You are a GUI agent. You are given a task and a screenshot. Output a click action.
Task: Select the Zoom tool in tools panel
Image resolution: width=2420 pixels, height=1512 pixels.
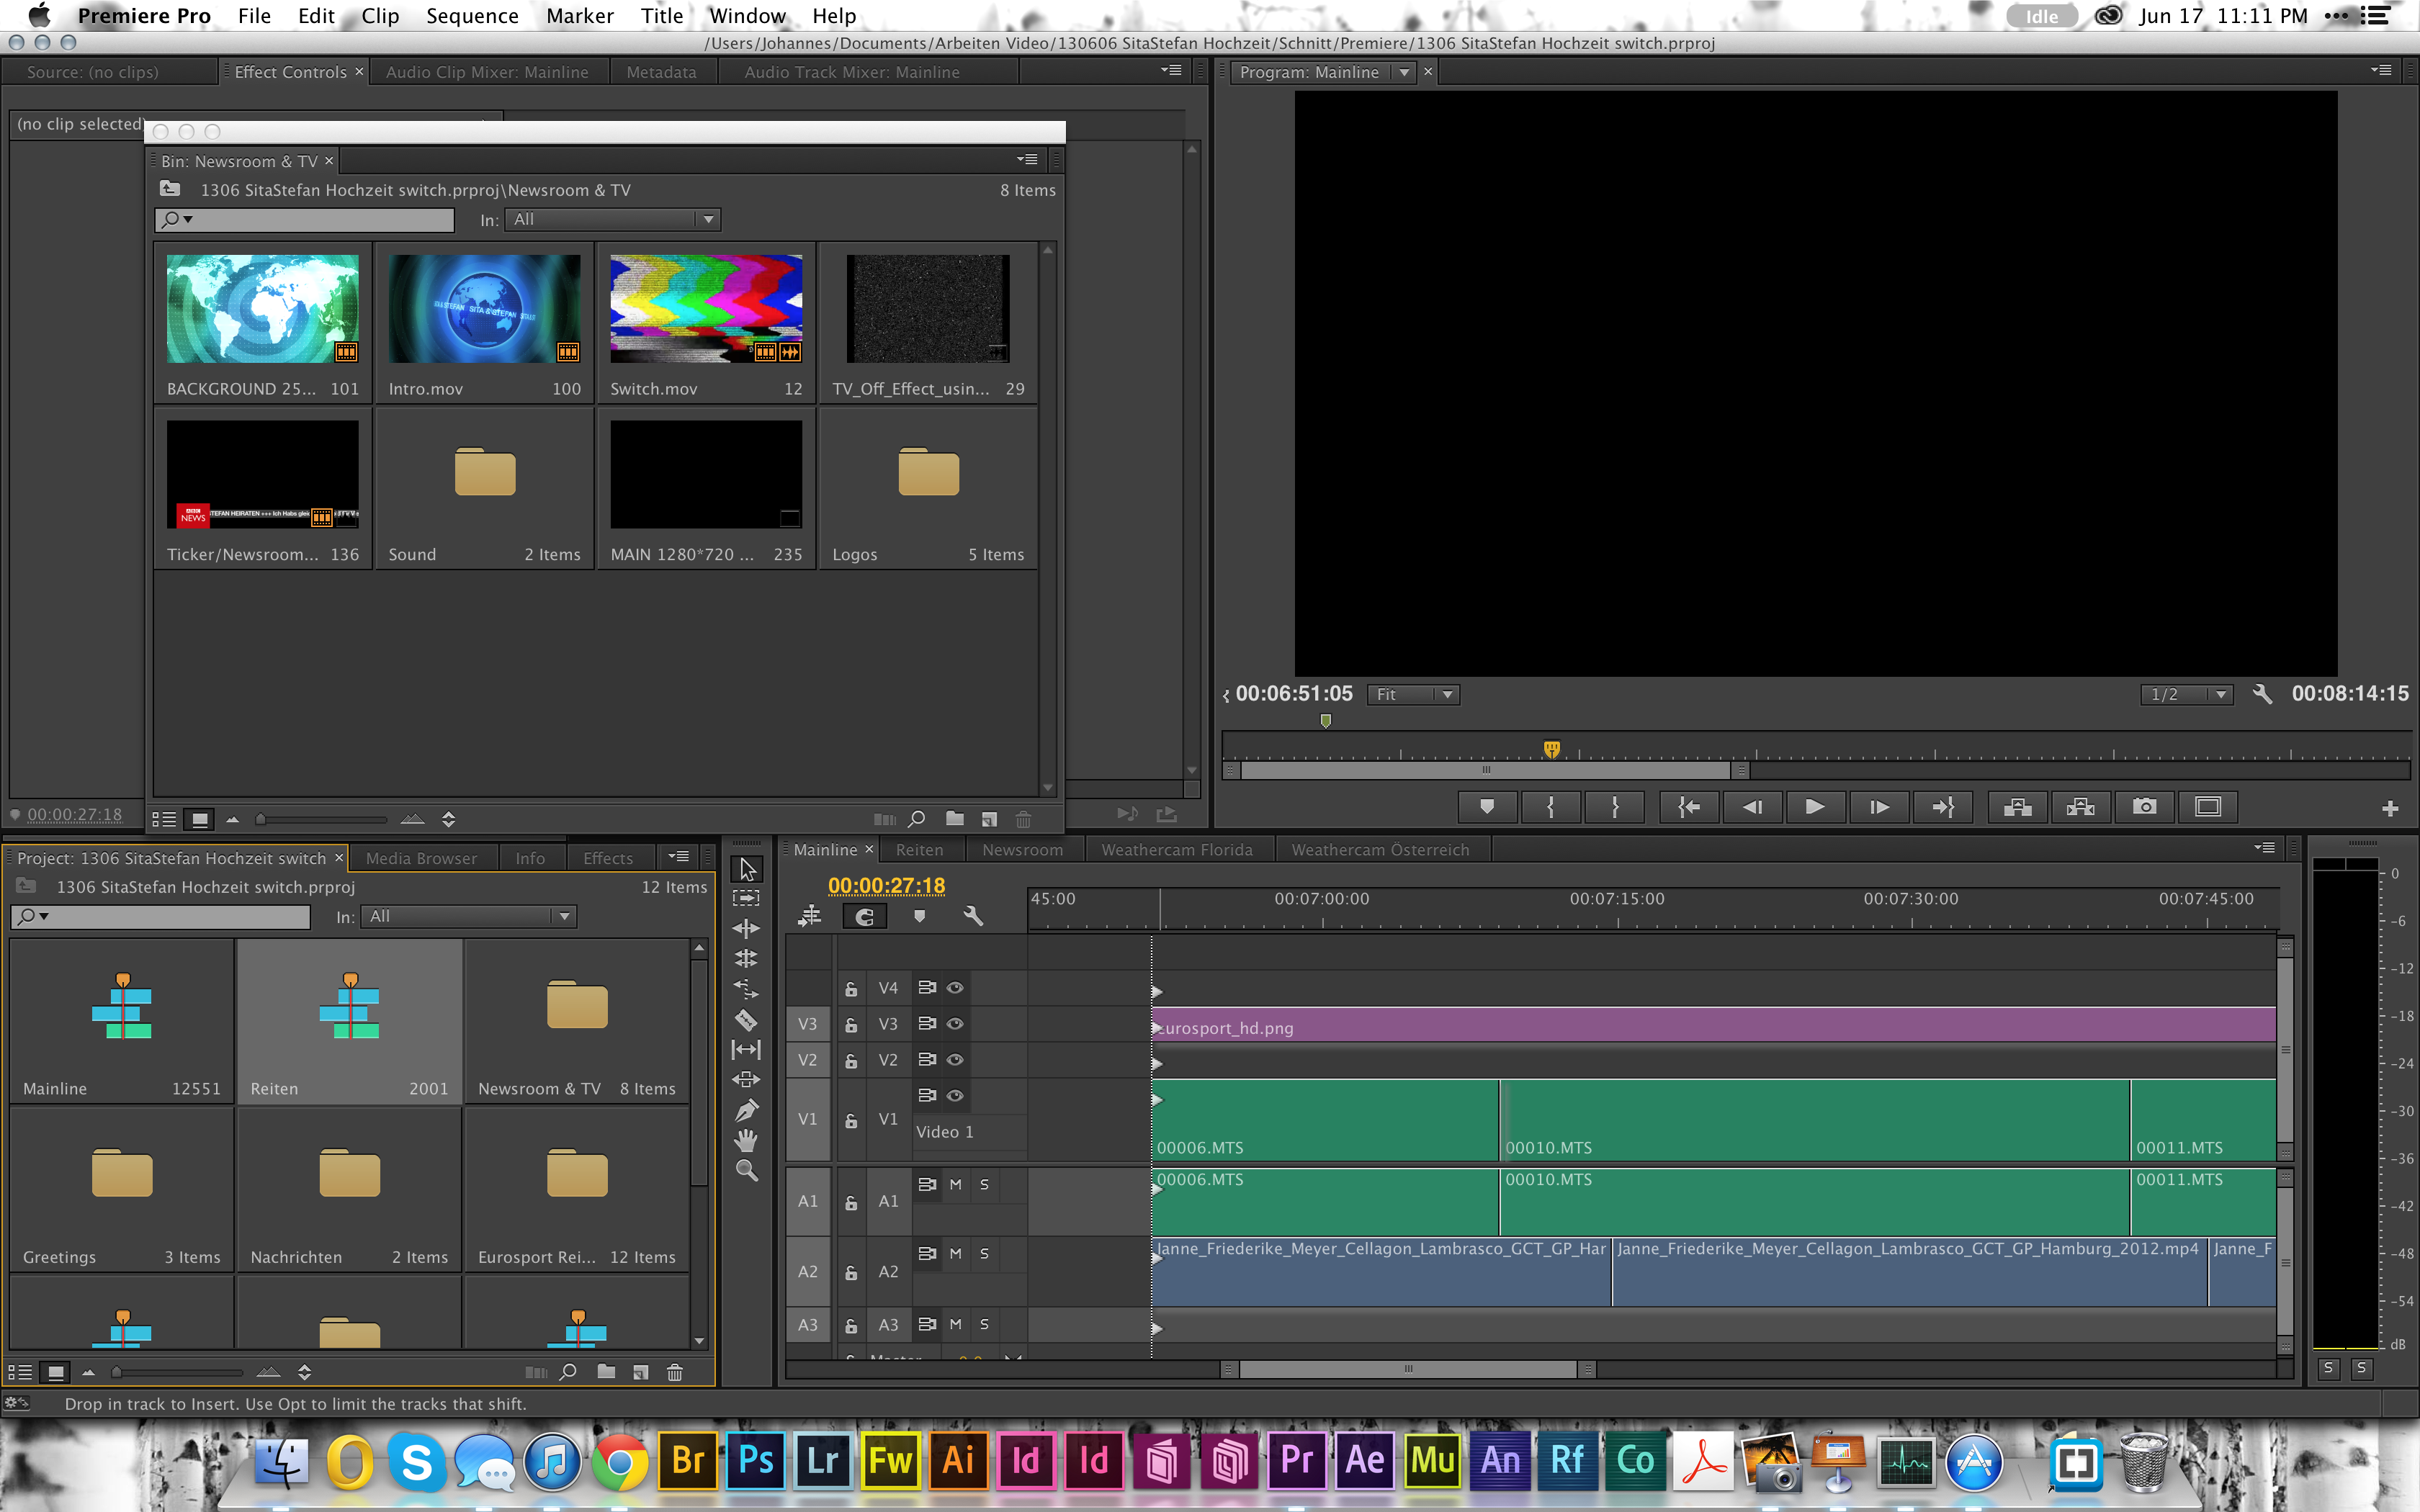[746, 1171]
